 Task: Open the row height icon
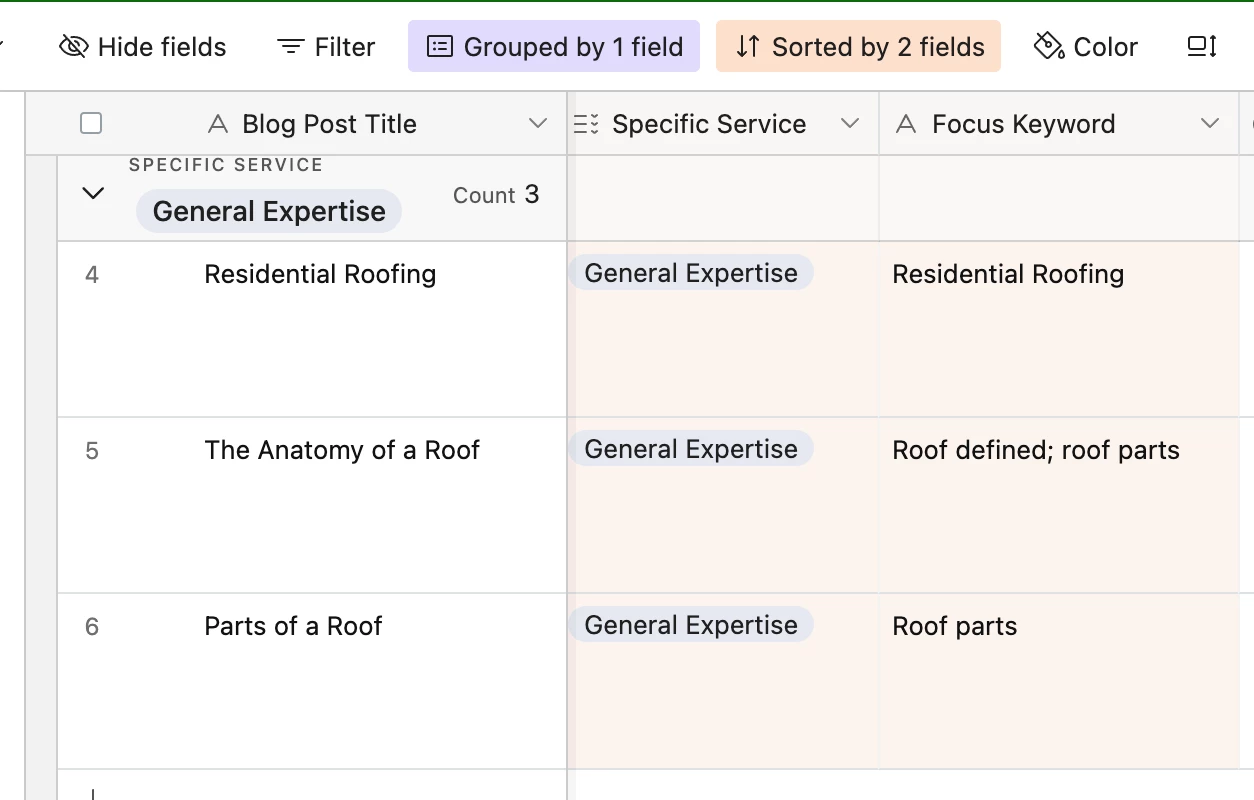[1201, 47]
